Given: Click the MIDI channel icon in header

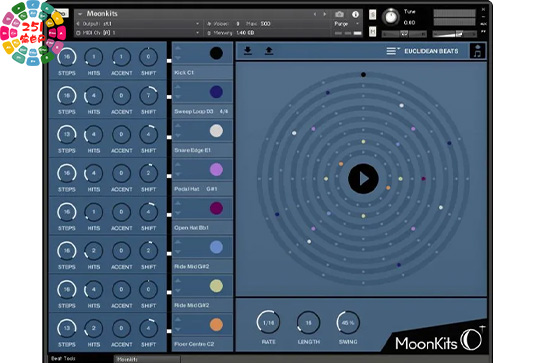Looking at the screenshot, I should [78, 33].
